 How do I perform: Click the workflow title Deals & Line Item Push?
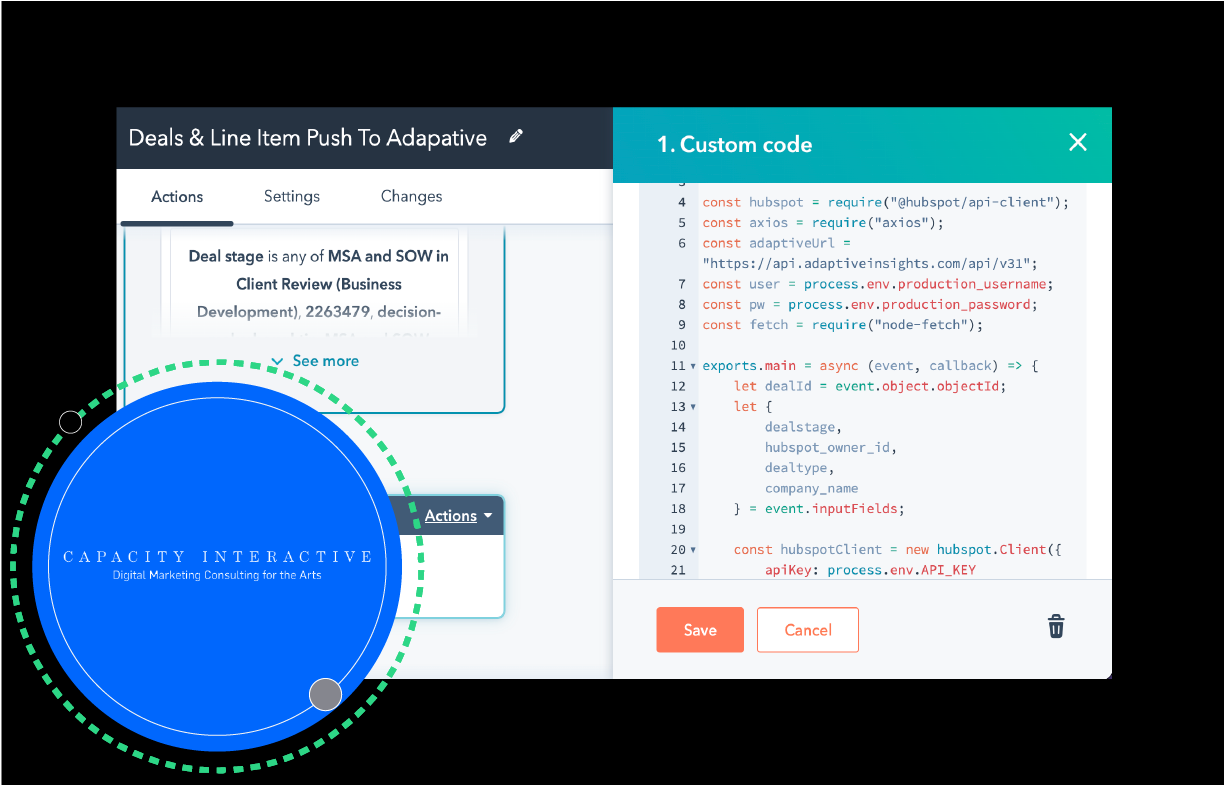(x=308, y=138)
